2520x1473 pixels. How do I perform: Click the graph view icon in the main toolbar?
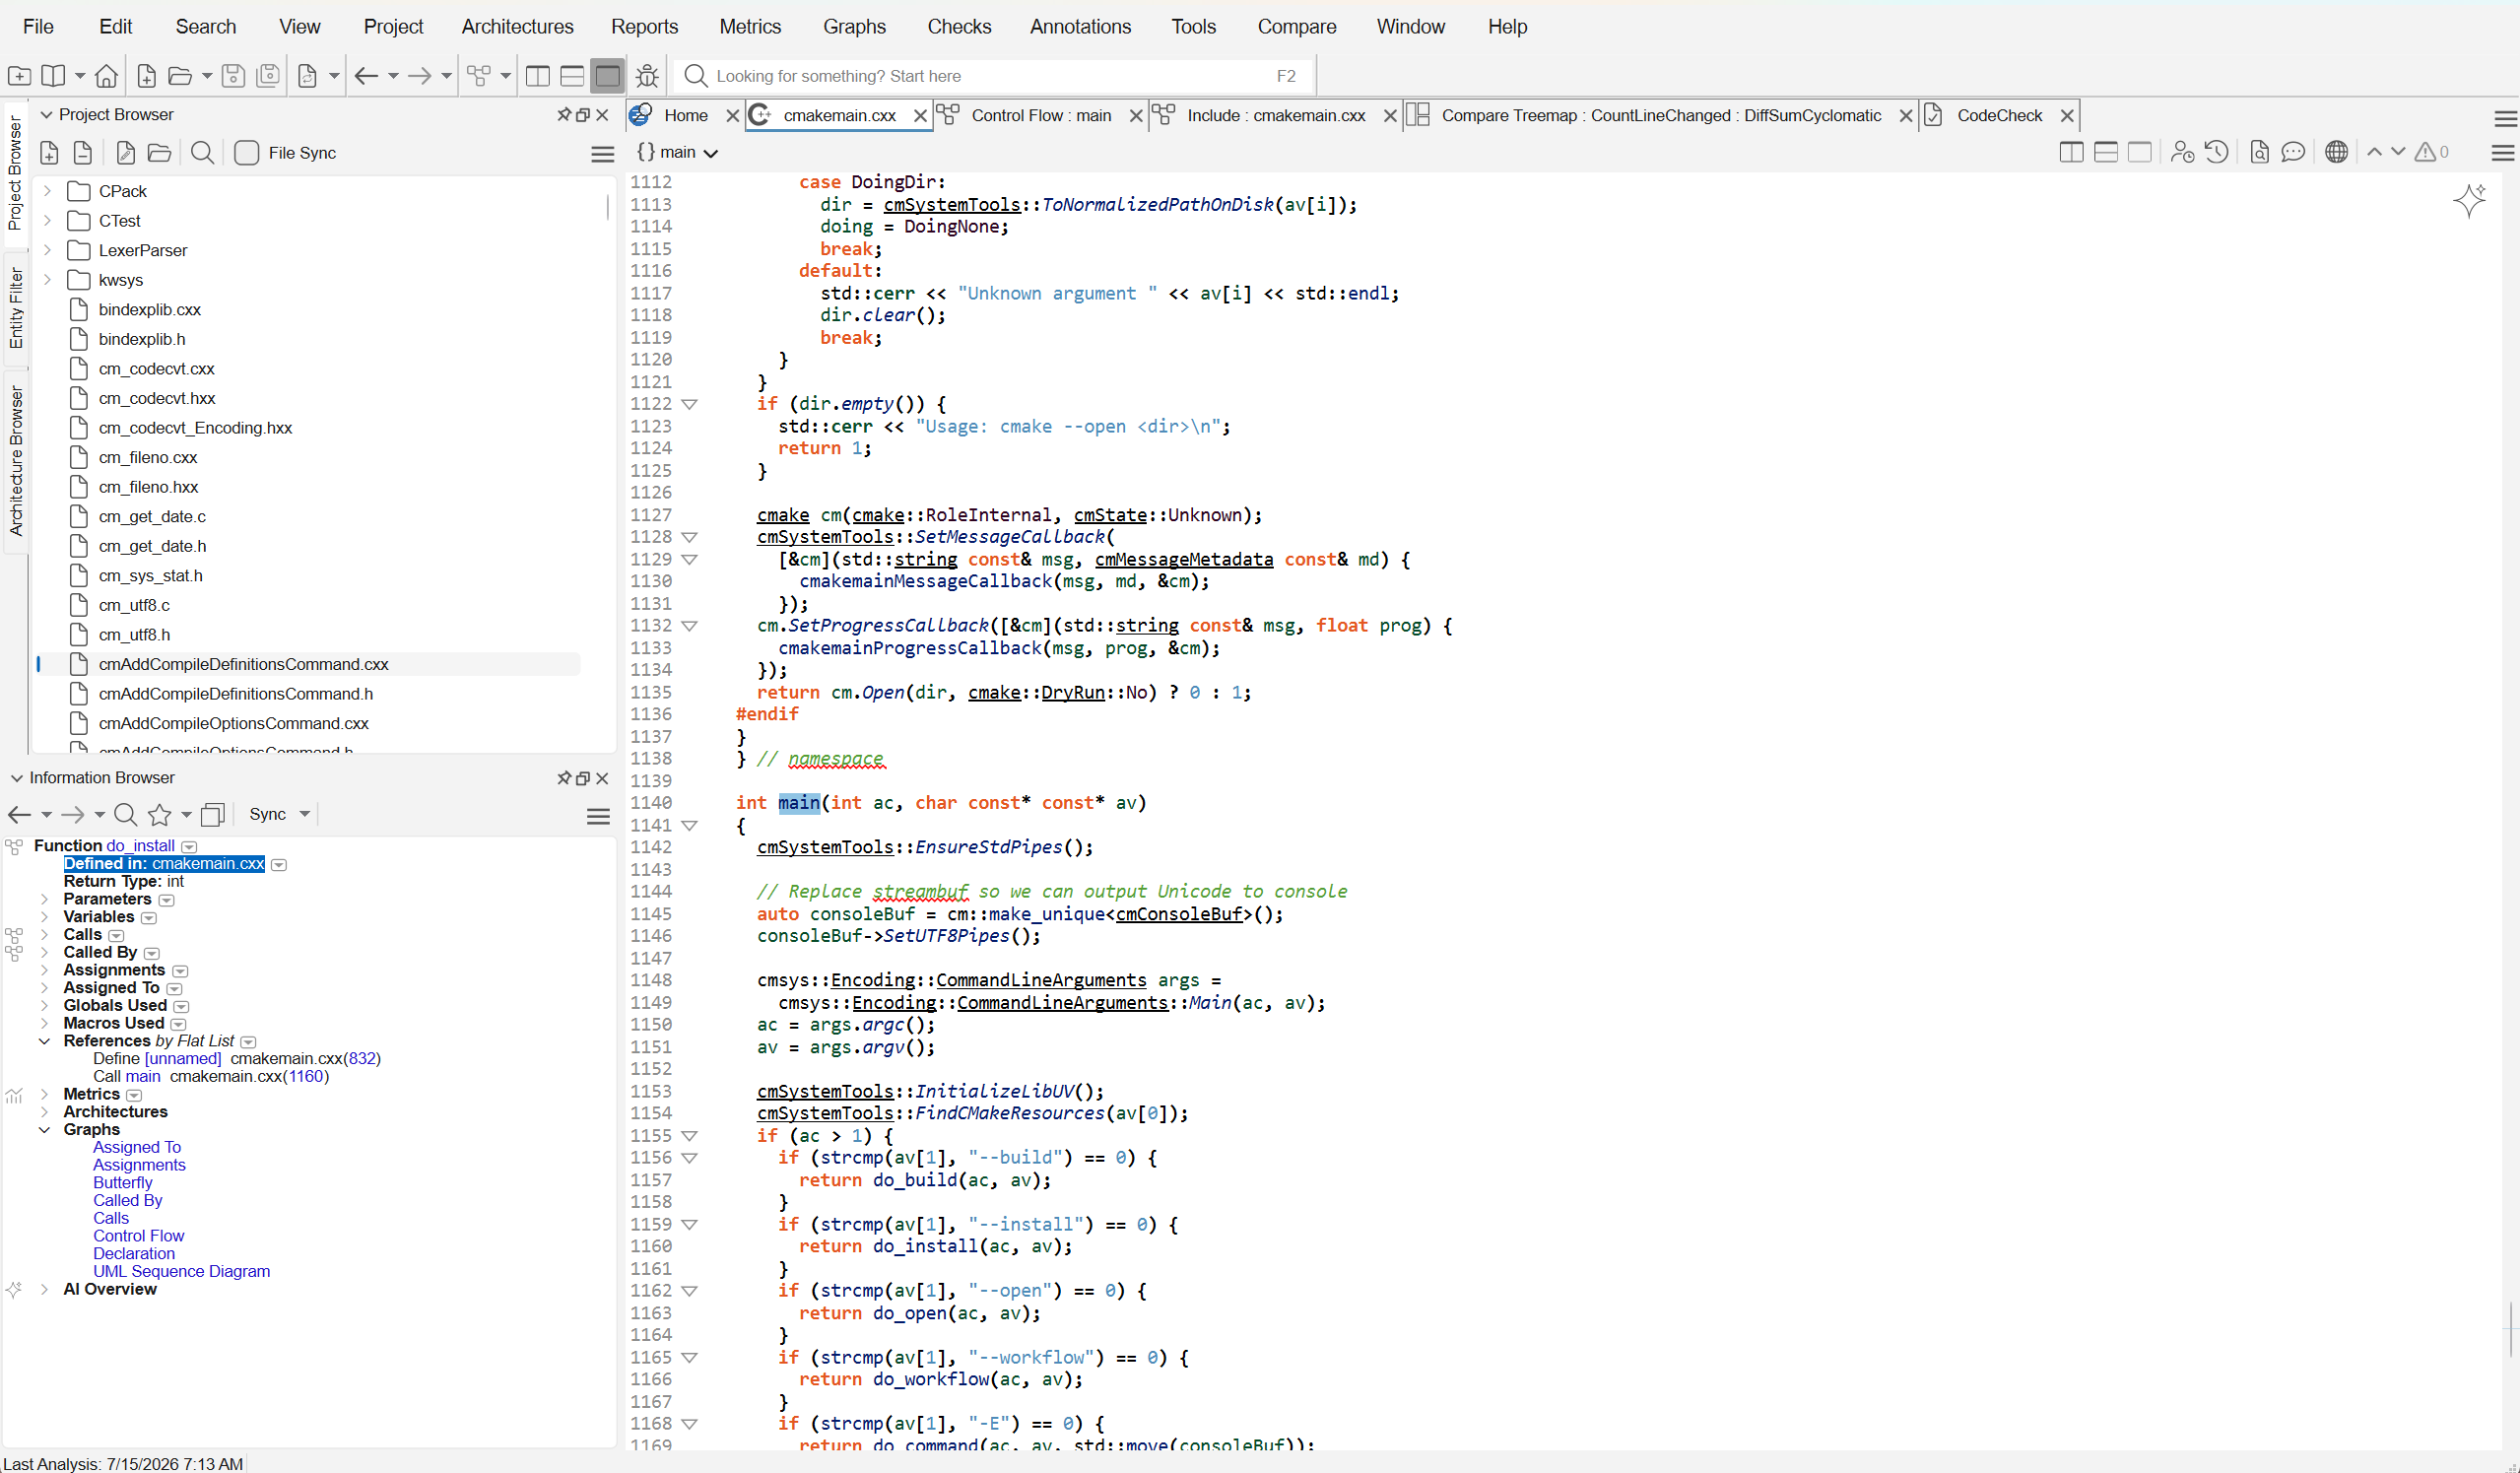point(480,76)
